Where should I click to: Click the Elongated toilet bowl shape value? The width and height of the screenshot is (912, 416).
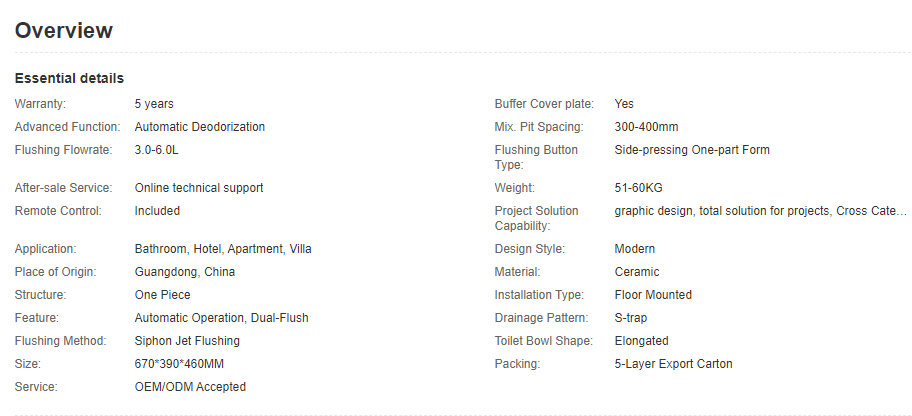(x=642, y=341)
